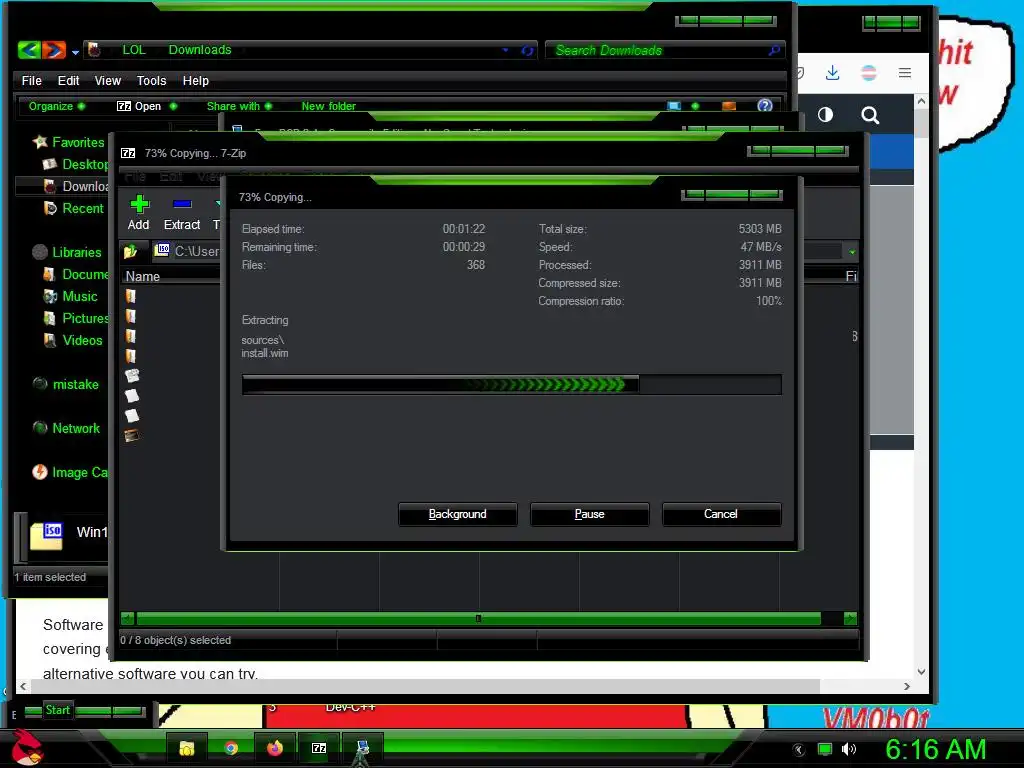Click the Extract minus icon in 7-Zip

182,204
